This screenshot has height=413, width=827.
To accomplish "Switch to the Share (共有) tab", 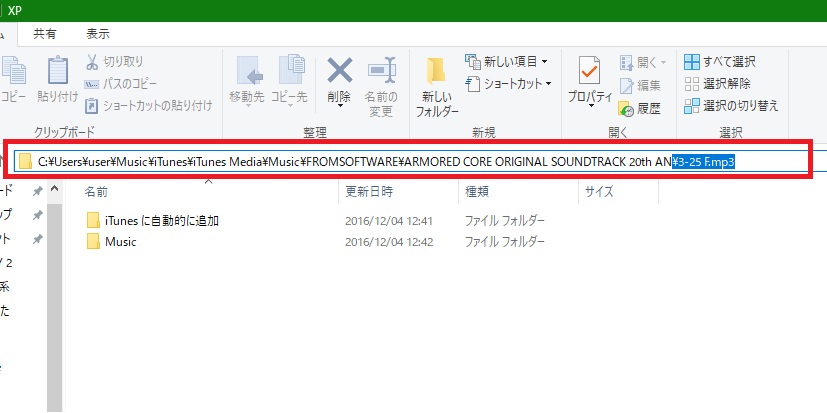I will pyautogui.click(x=45, y=34).
